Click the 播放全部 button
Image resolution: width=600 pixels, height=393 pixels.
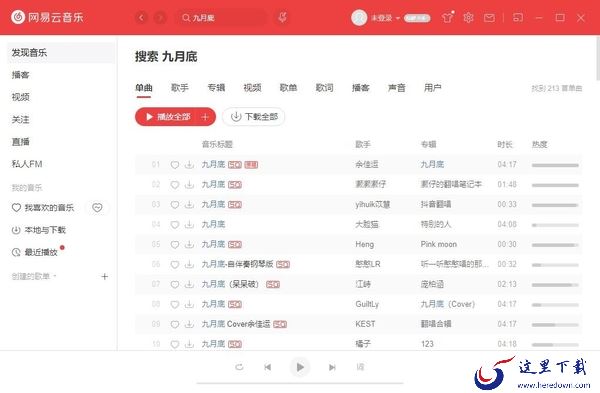tap(167, 117)
